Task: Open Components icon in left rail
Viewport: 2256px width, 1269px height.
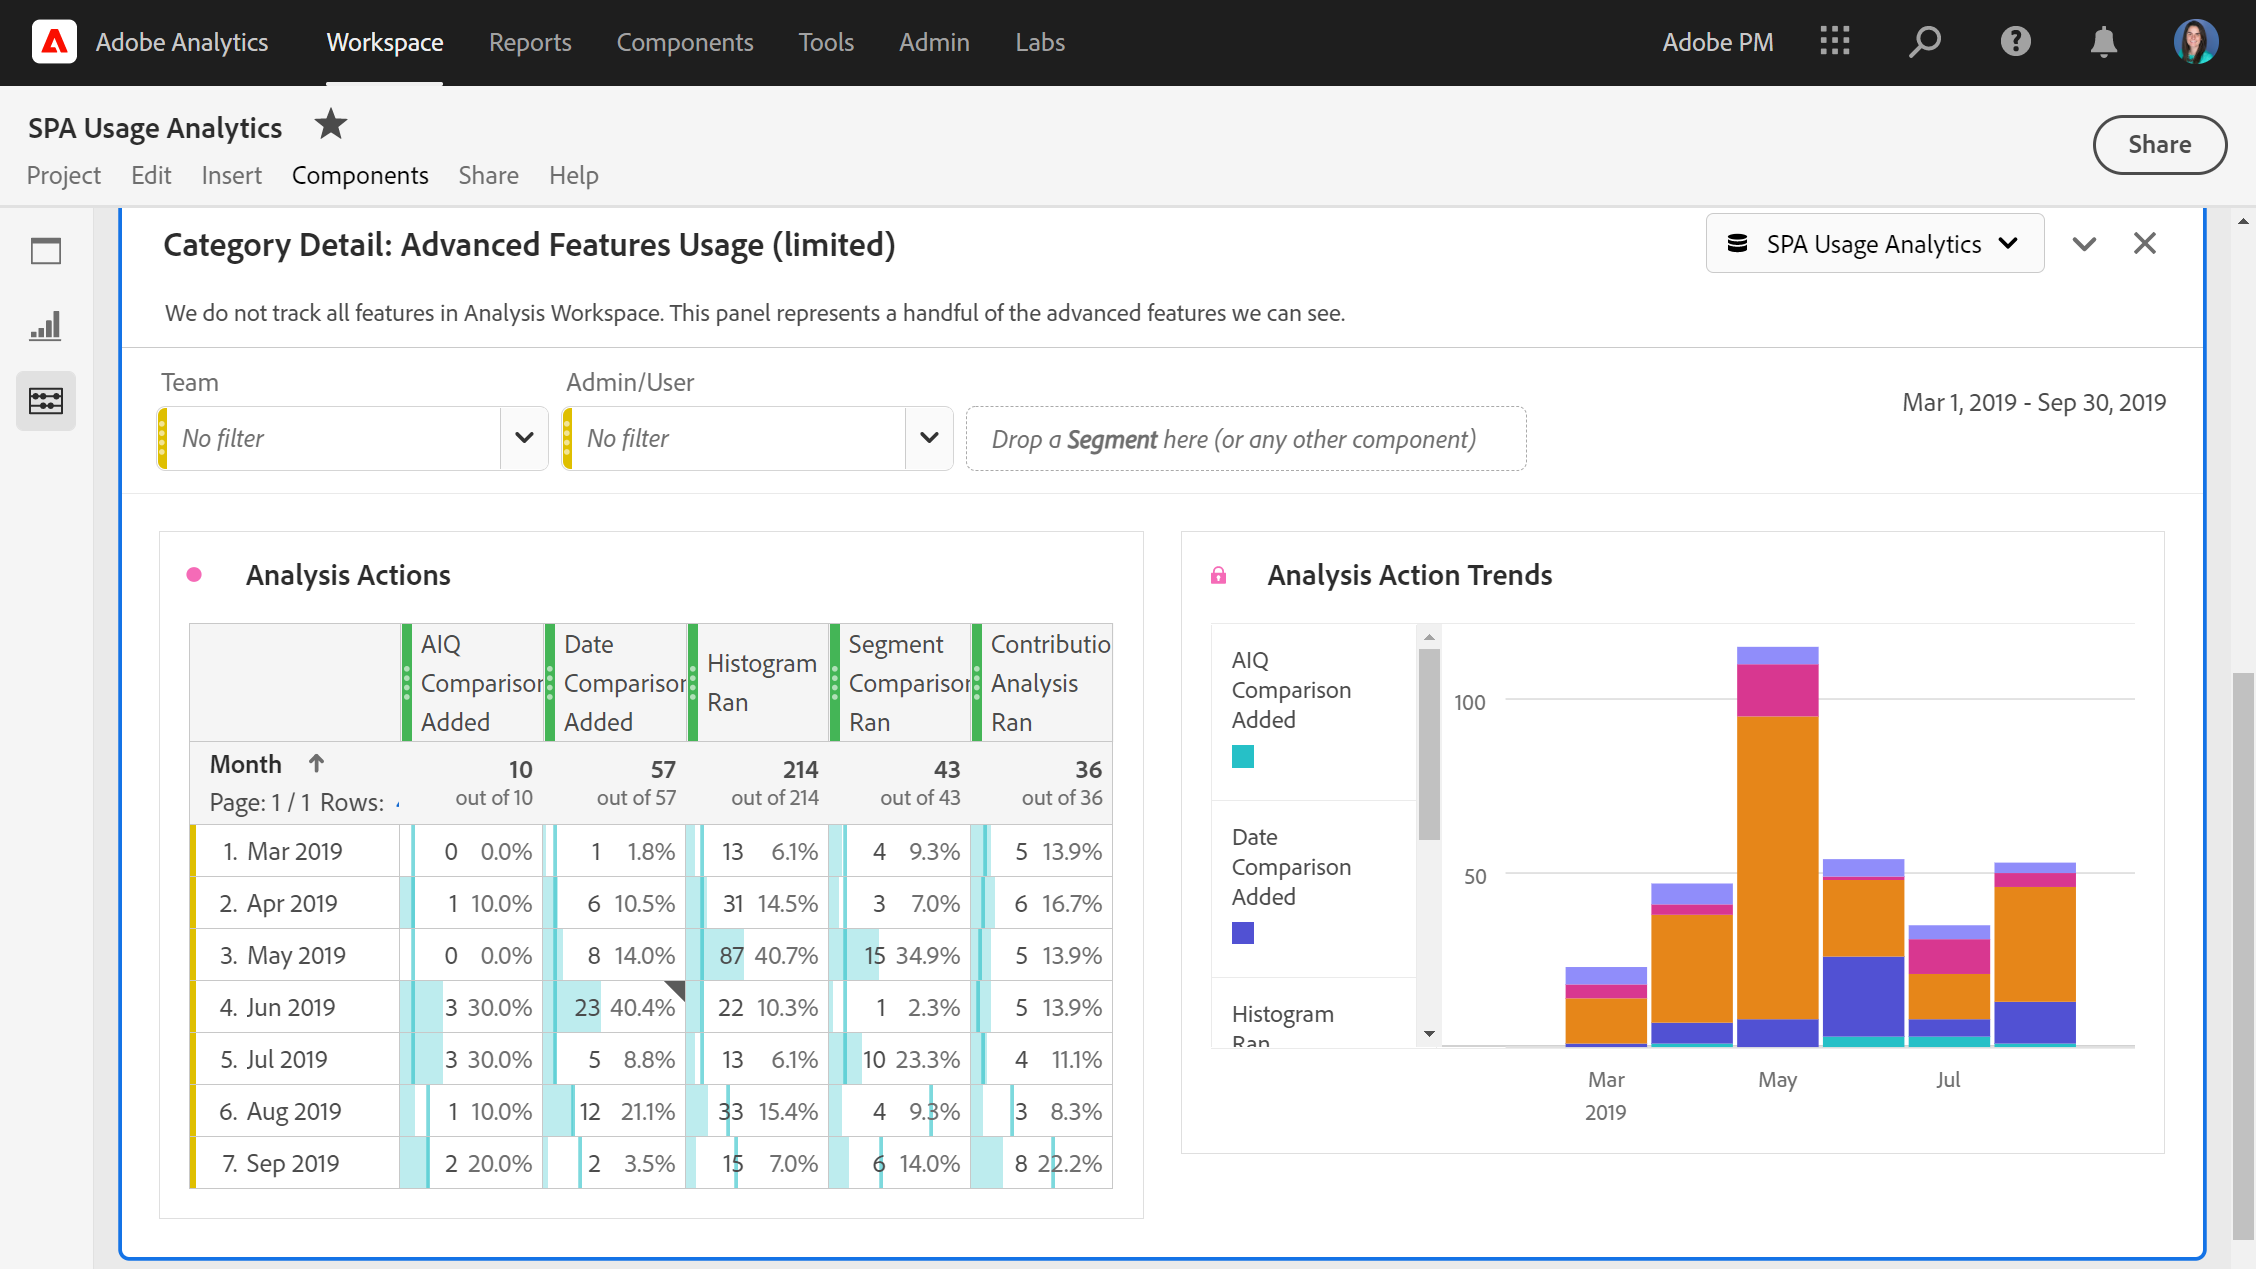Action: [x=46, y=401]
